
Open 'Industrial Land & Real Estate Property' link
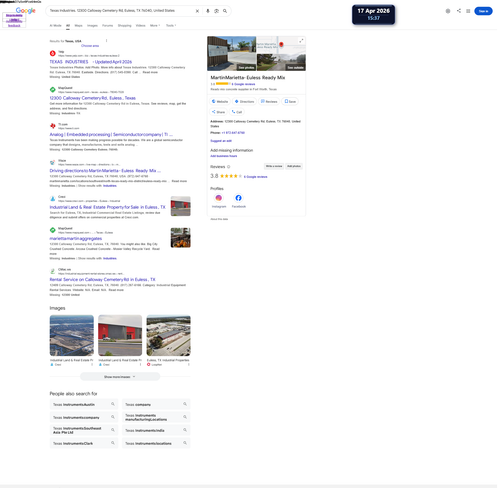[x=107, y=207]
